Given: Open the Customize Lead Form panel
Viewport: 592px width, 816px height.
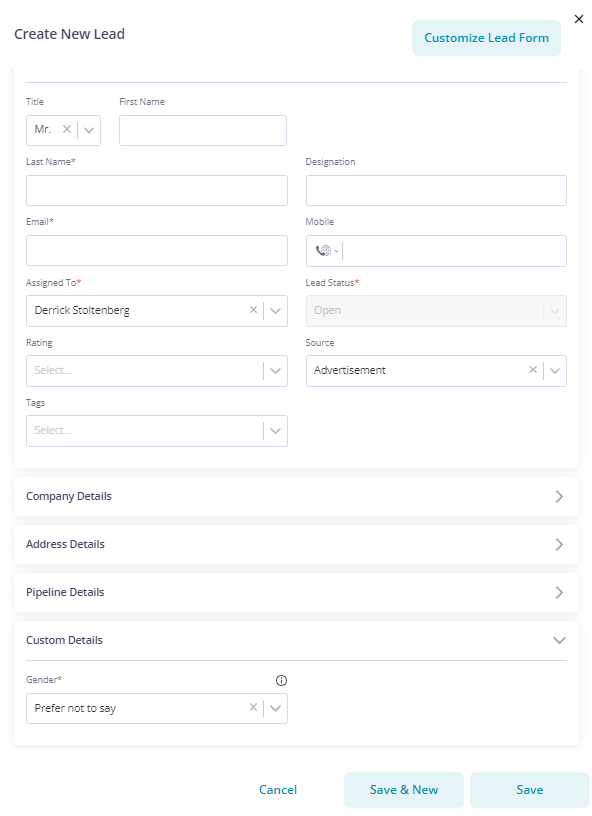Looking at the screenshot, I should pos(485,37).
